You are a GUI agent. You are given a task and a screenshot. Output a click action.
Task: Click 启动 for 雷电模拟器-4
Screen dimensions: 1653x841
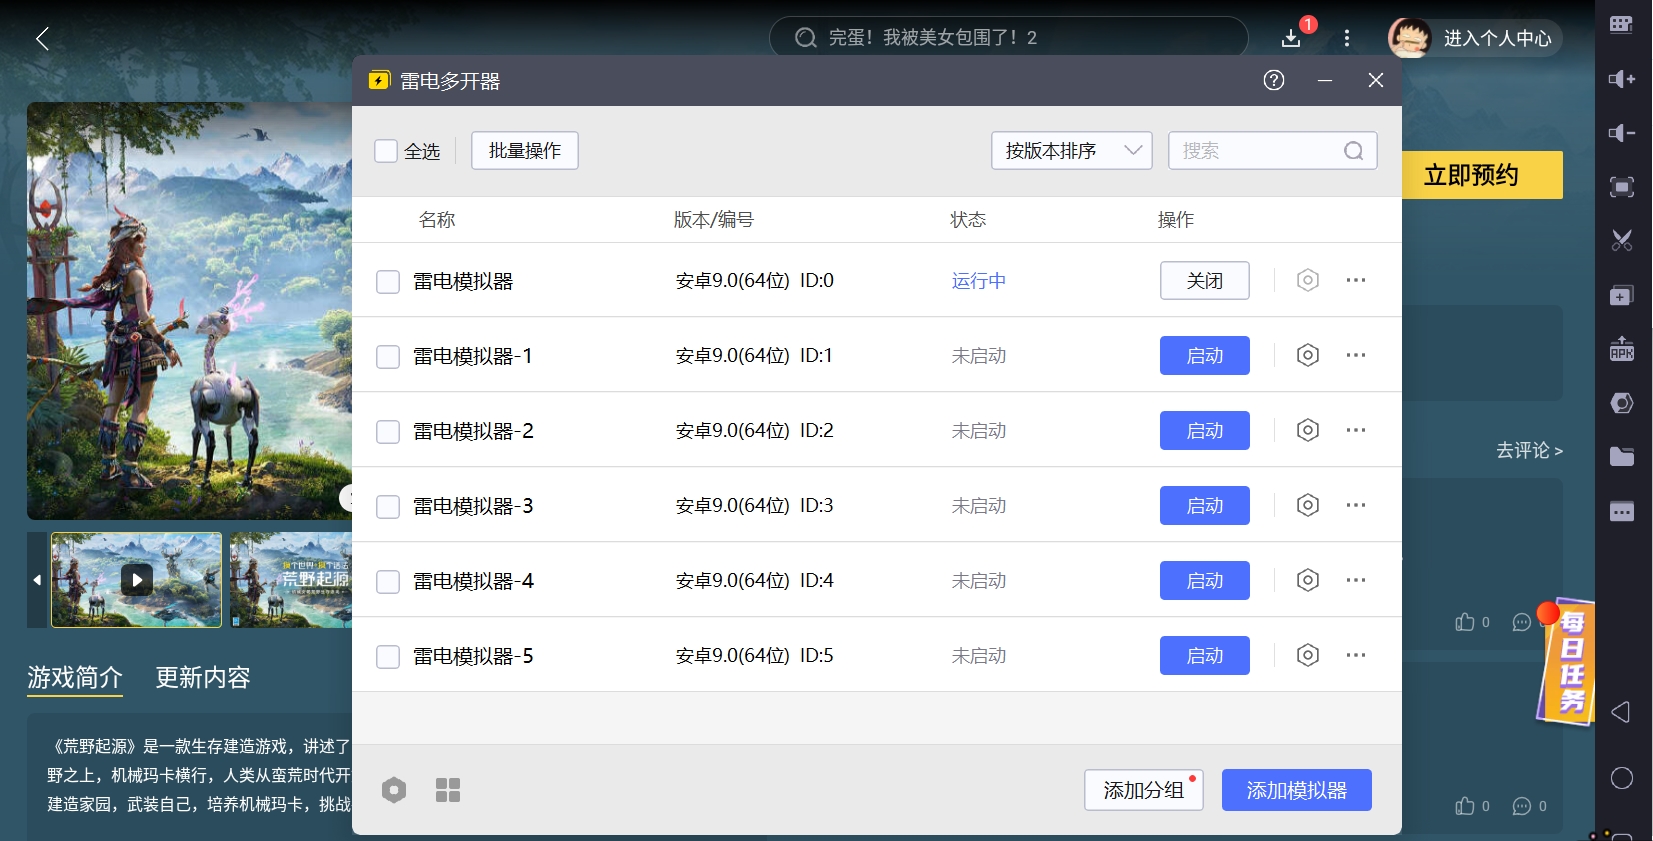point(1204,580)
